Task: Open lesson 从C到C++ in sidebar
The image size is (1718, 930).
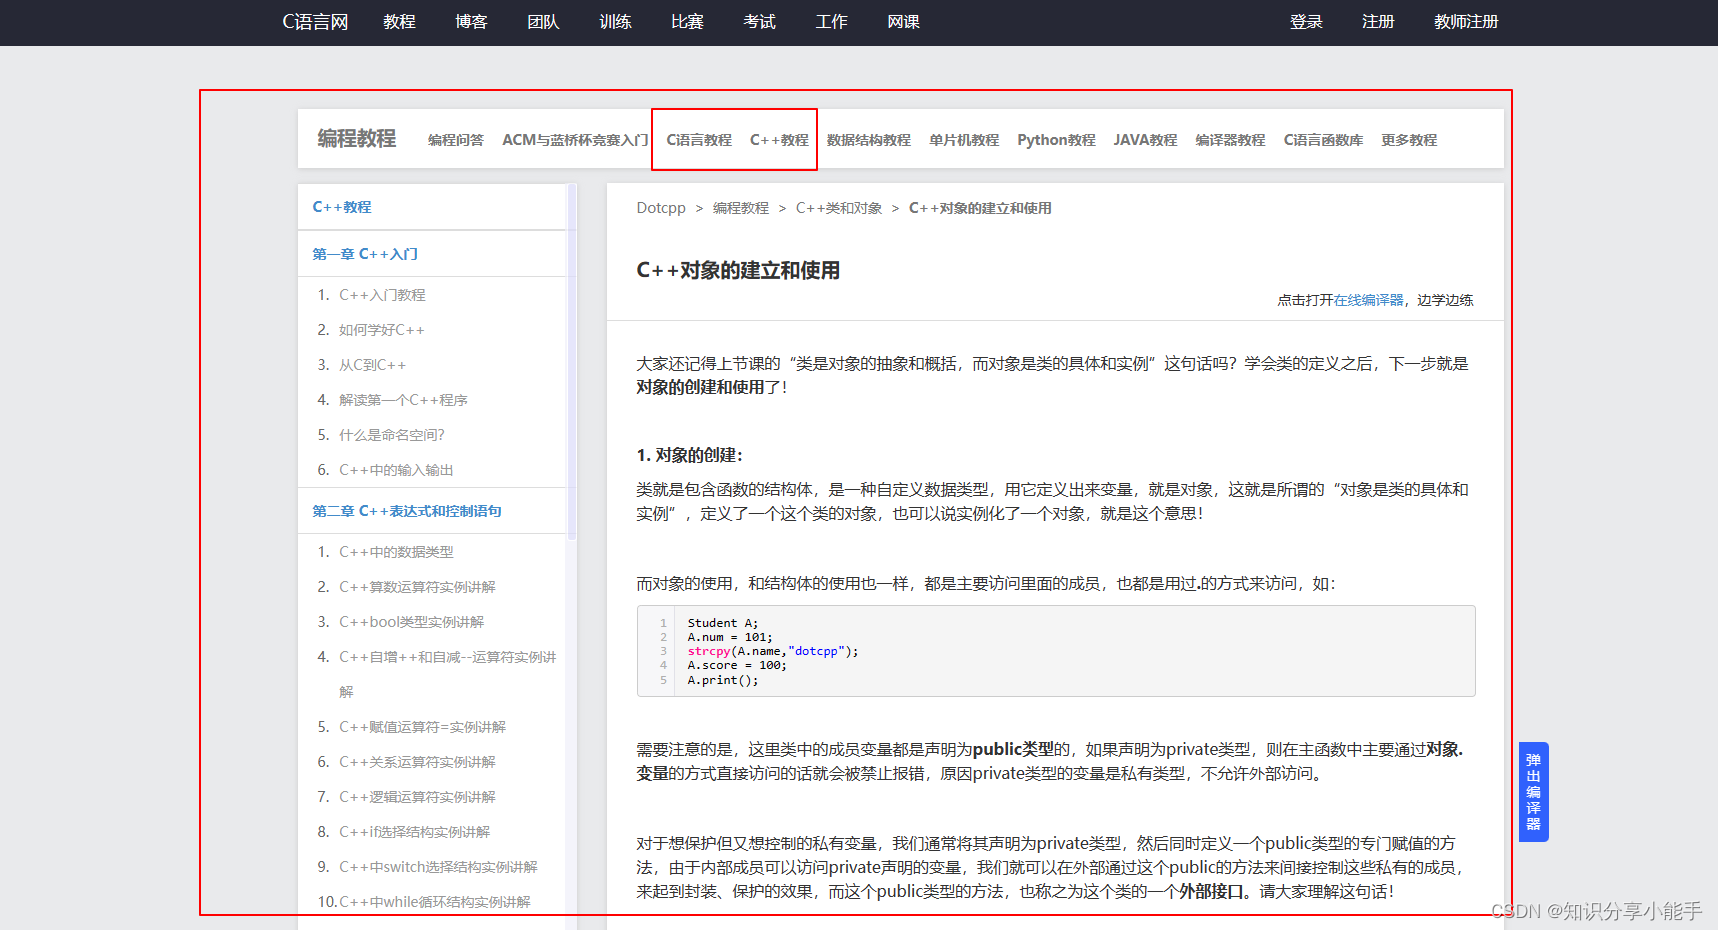Action: [372, 365]
